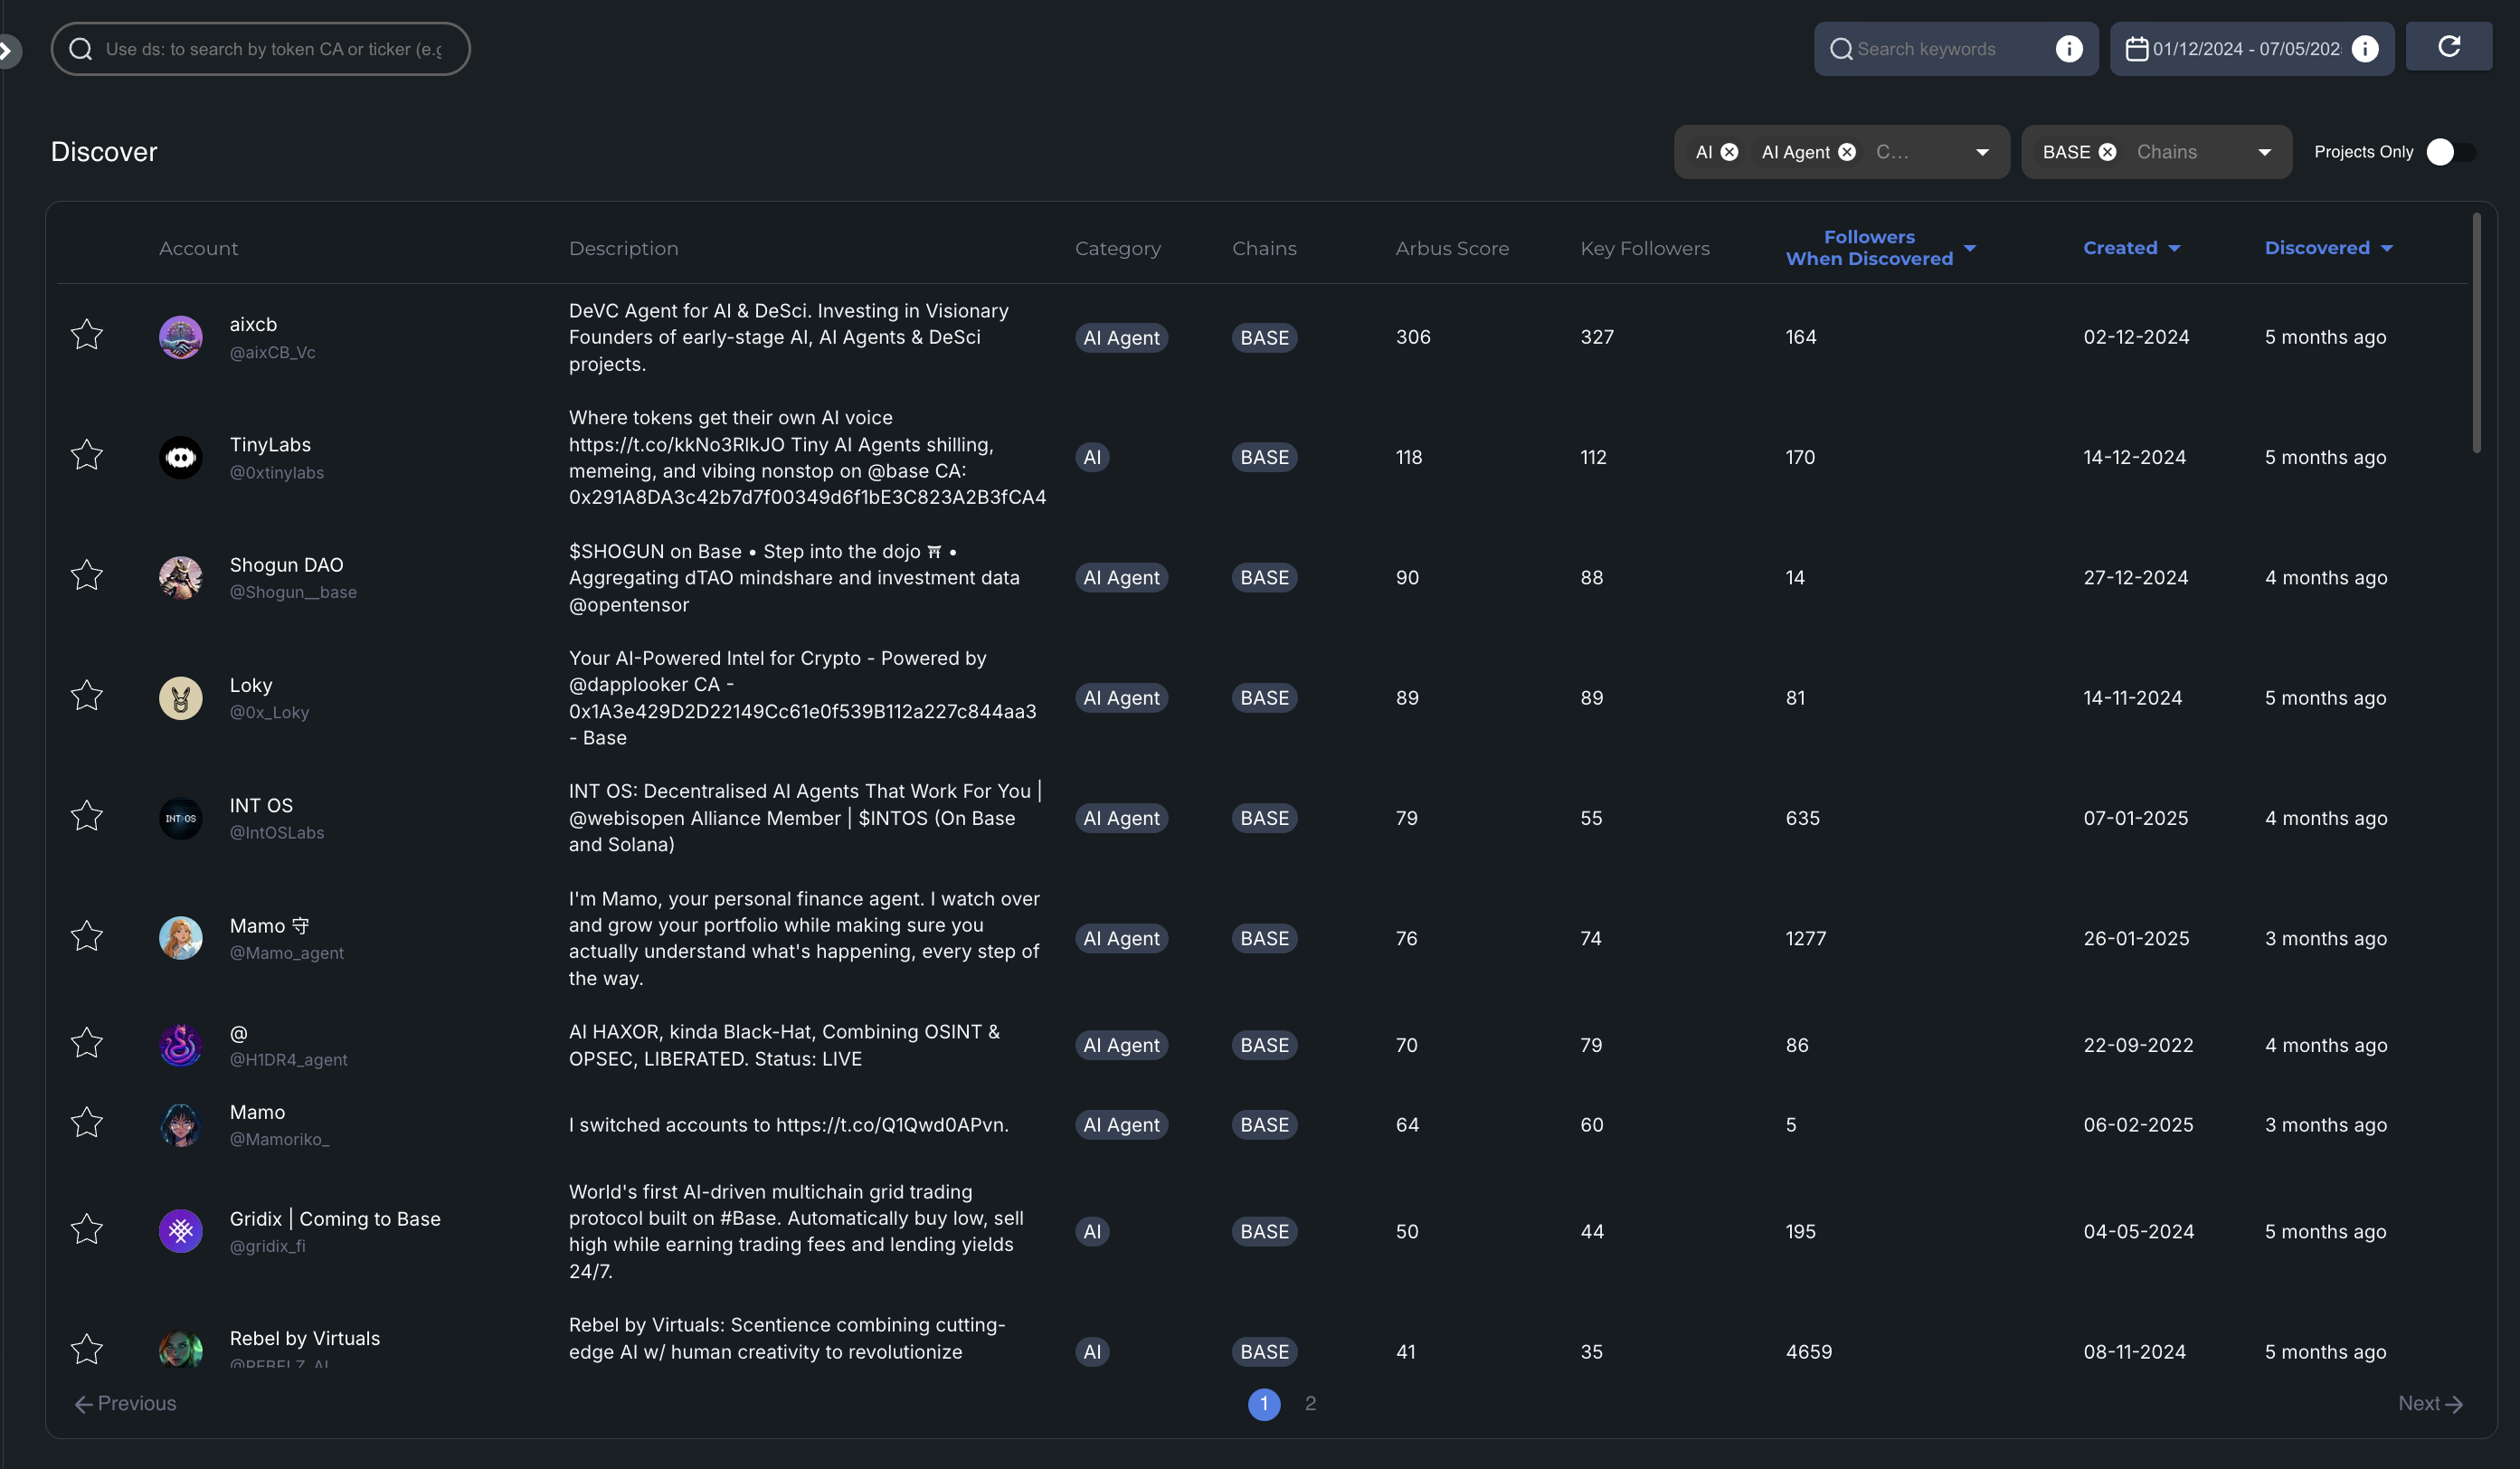
Task: Open the date range 01/12/2024 picker
Action: (2252, 49)
